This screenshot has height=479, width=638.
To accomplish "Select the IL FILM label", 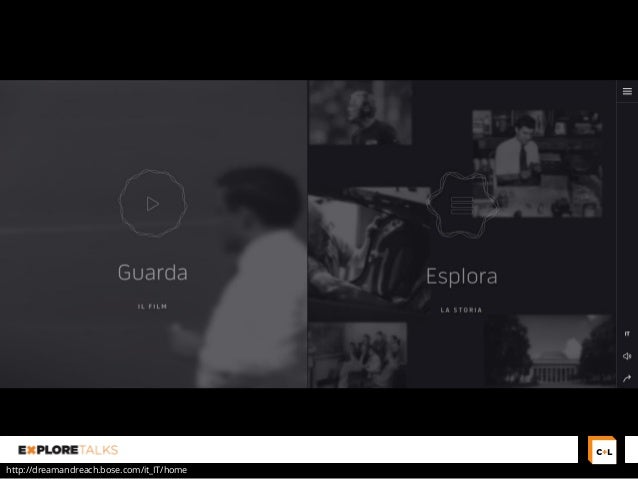I will click(153, 306).
